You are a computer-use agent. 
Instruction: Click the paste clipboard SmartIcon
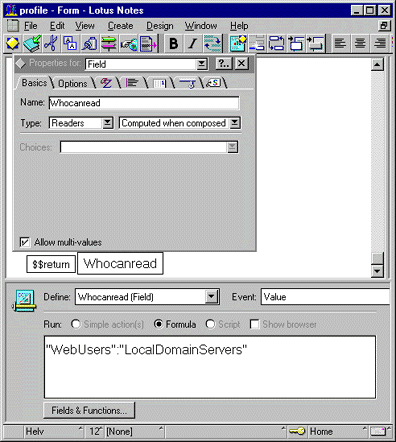[89, 44]
